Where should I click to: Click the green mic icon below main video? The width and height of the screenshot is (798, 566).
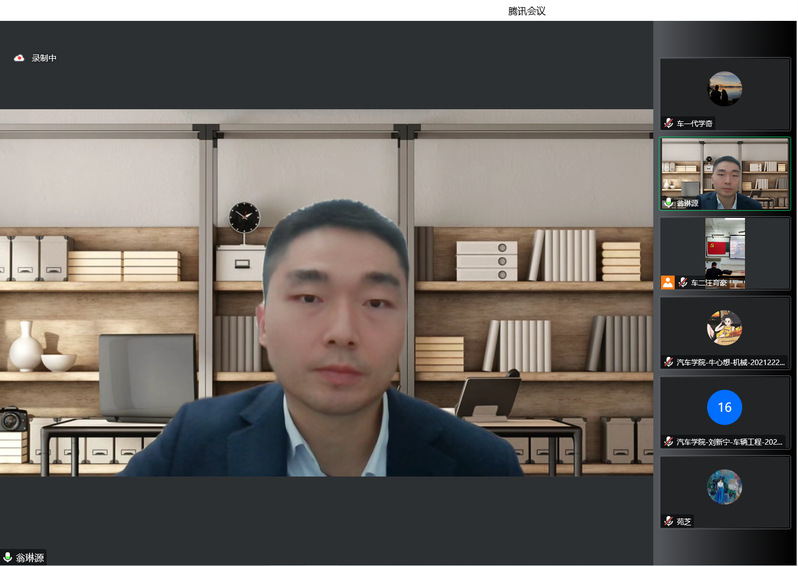tap(8, 557)
